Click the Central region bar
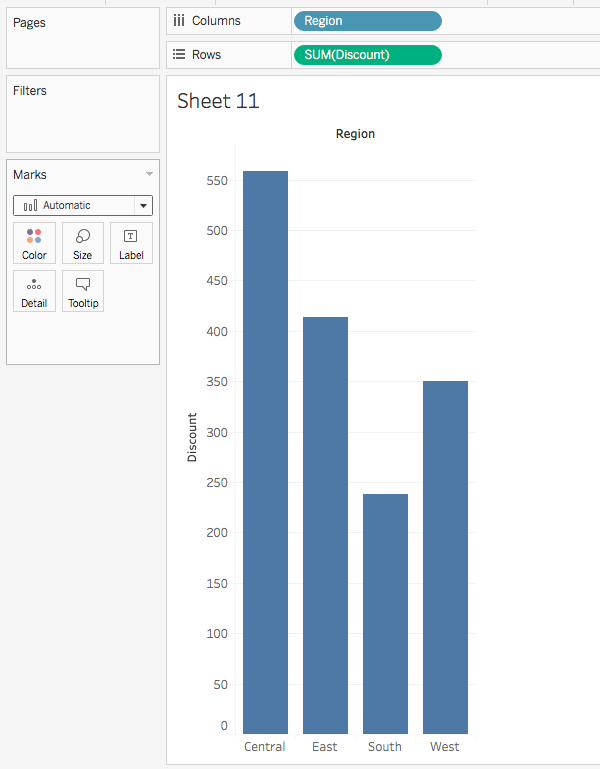 pos(265,452)
